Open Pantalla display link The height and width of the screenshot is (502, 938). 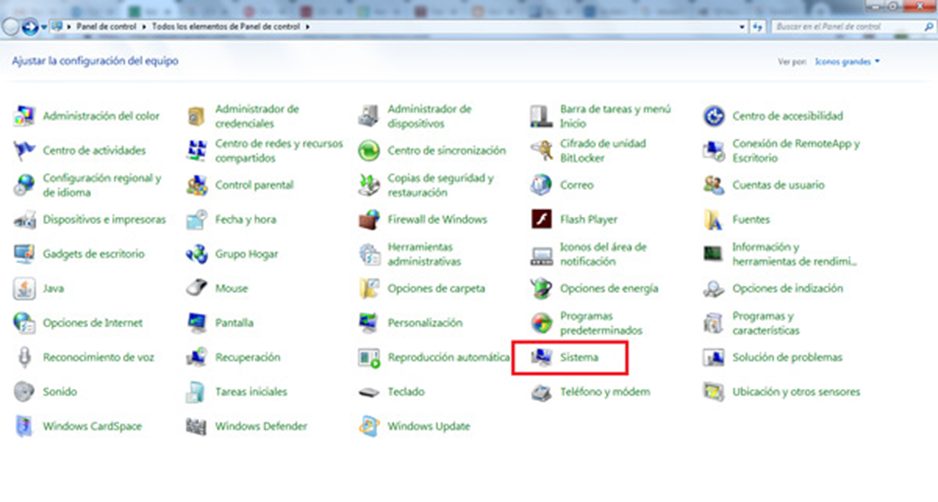(x=234, y=323)
